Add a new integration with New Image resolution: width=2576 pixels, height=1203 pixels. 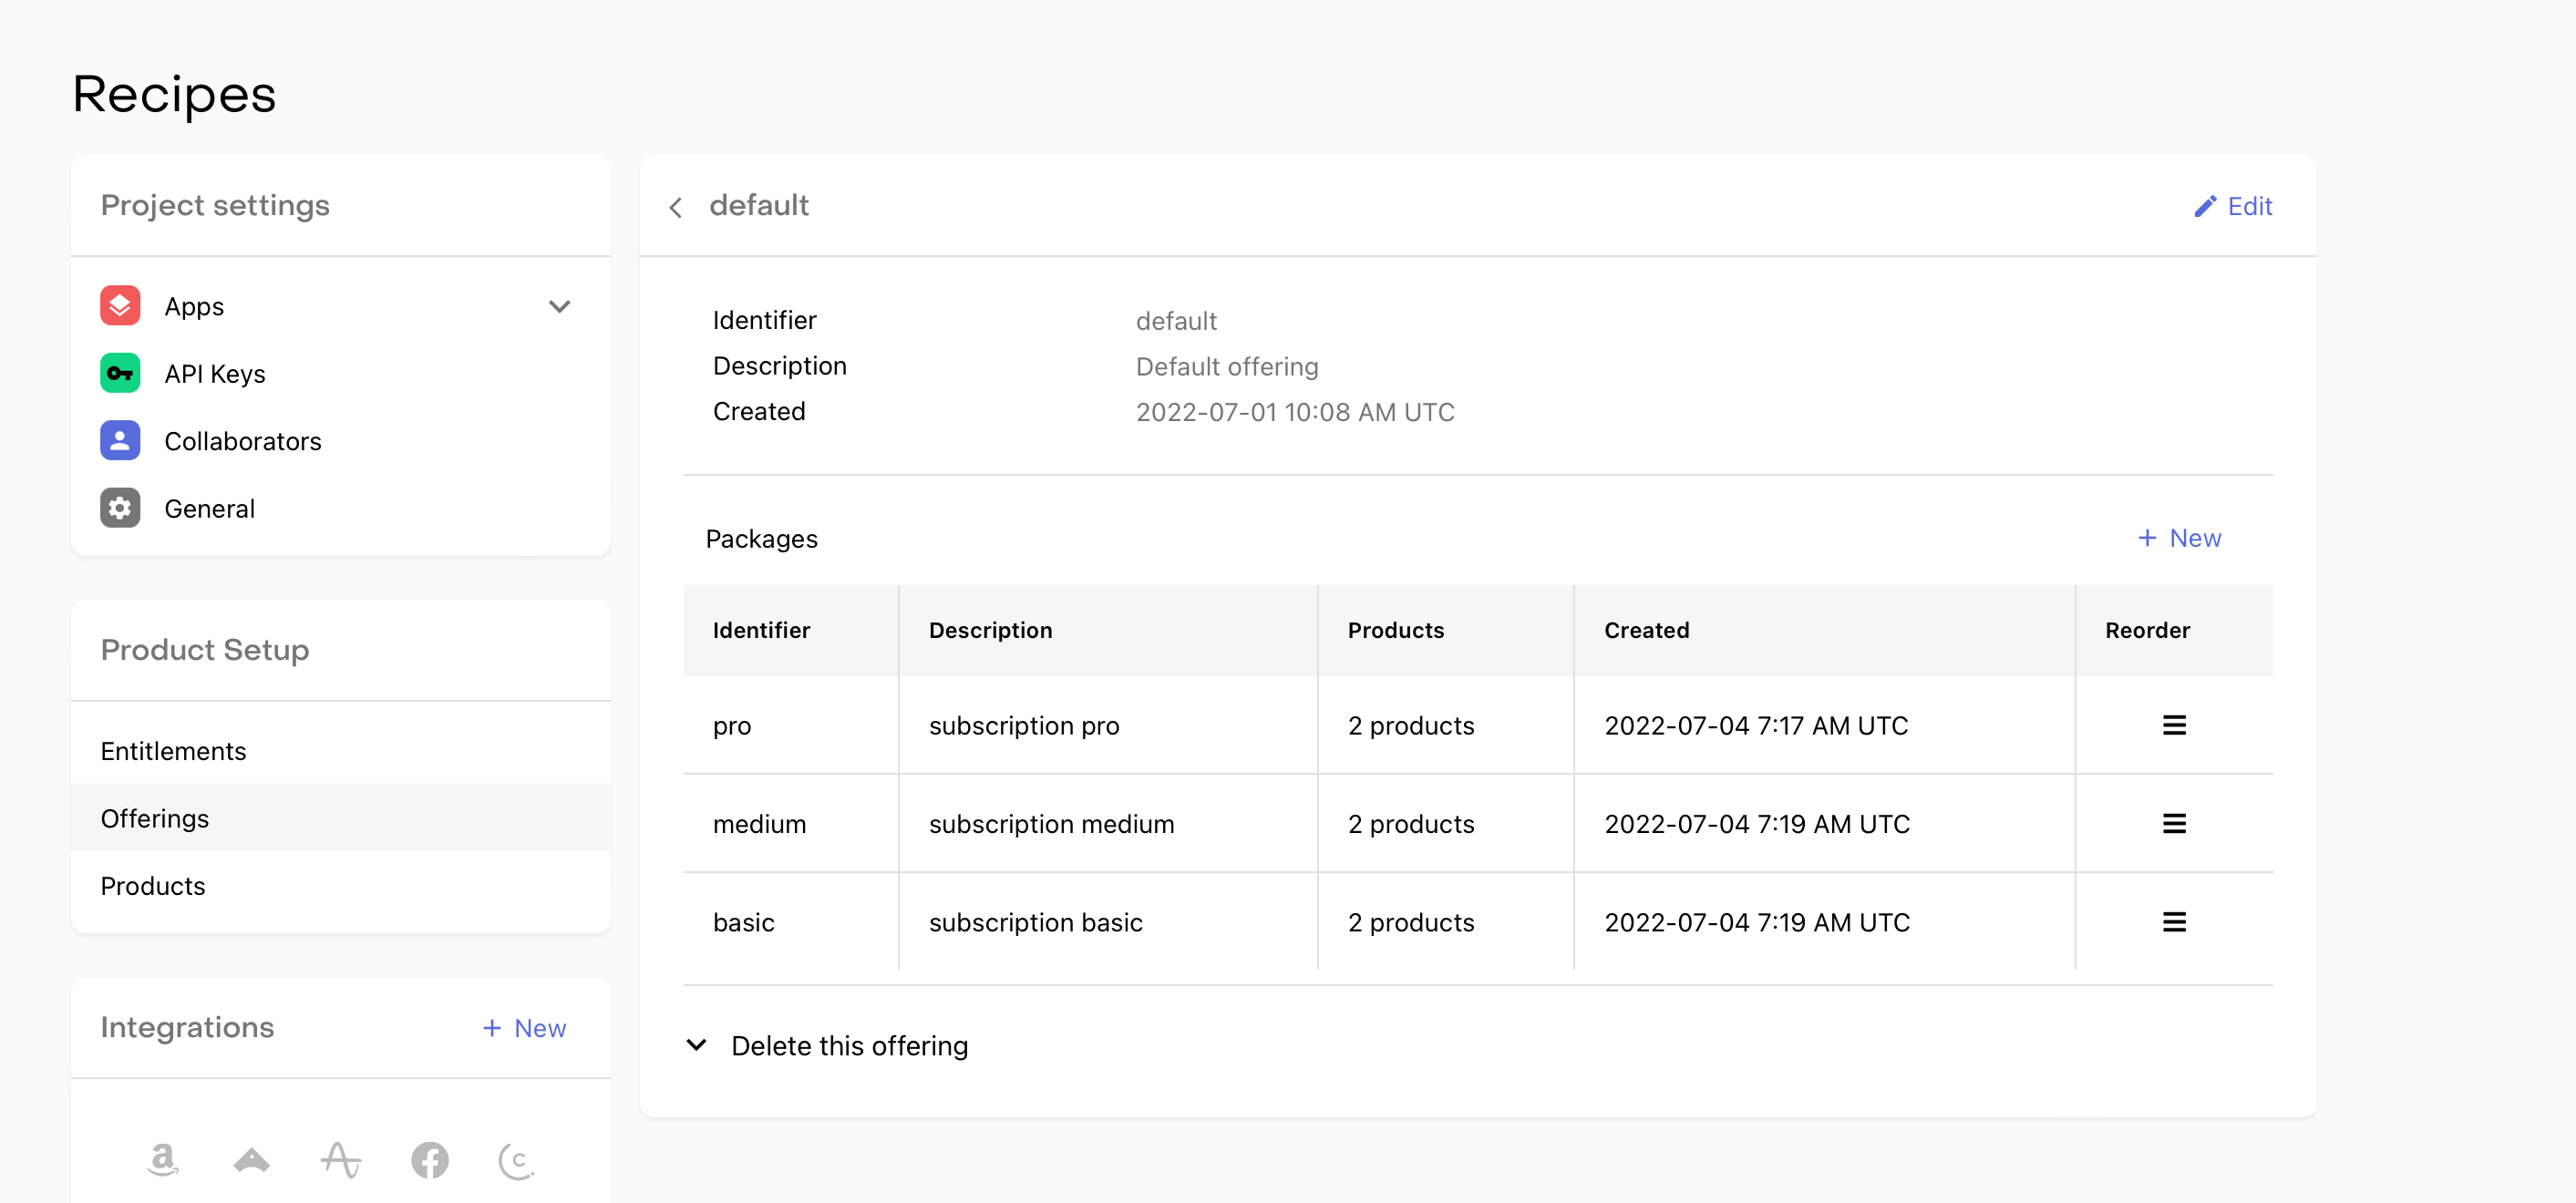pyautogui.click(x=524, y=1028)
